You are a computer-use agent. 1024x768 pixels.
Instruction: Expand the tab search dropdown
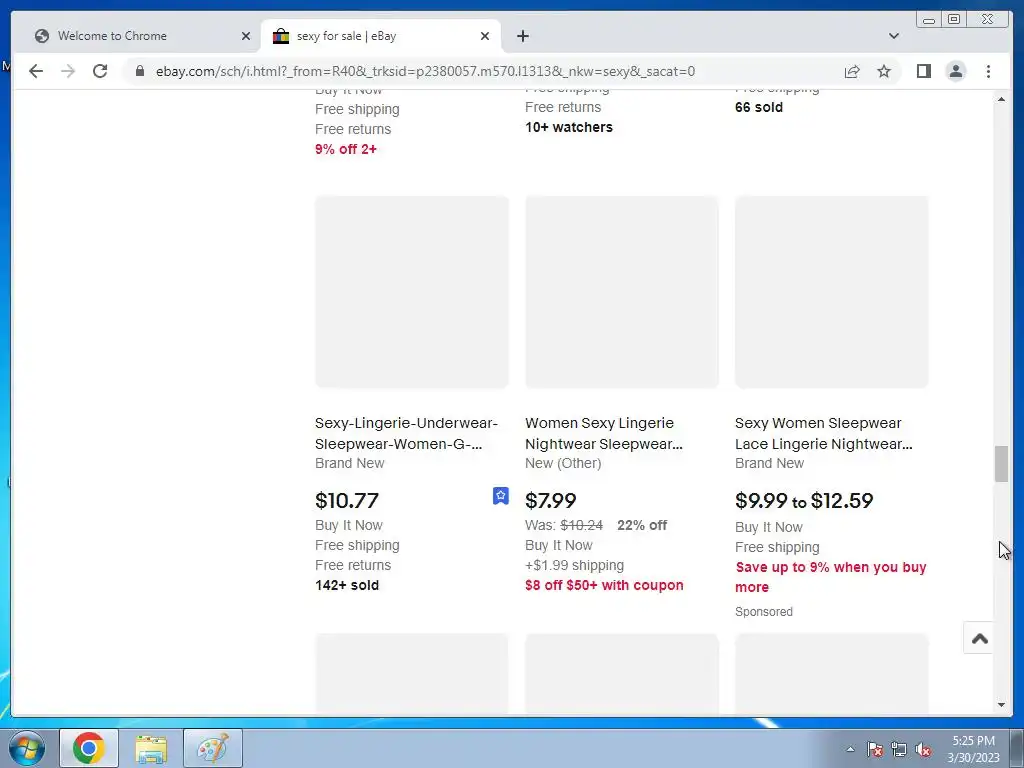(x=893, y=36)
